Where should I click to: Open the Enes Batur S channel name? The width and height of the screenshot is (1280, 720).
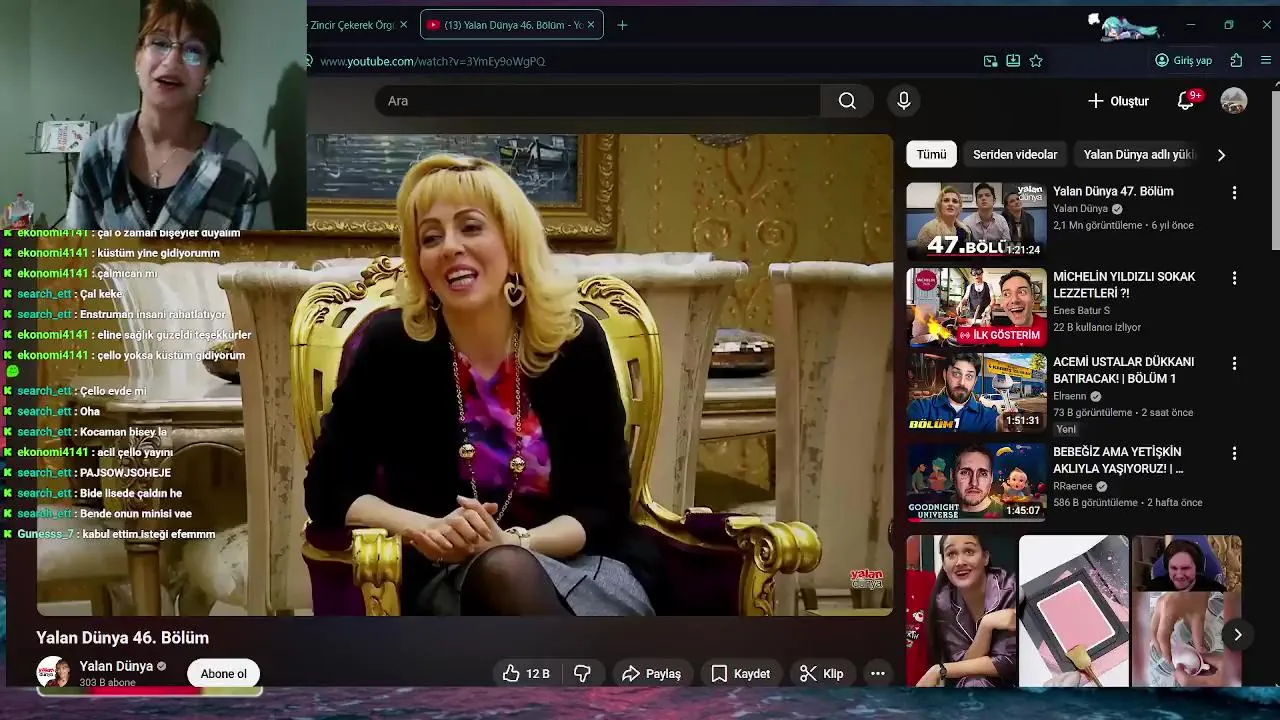(x=1081, y=310)
